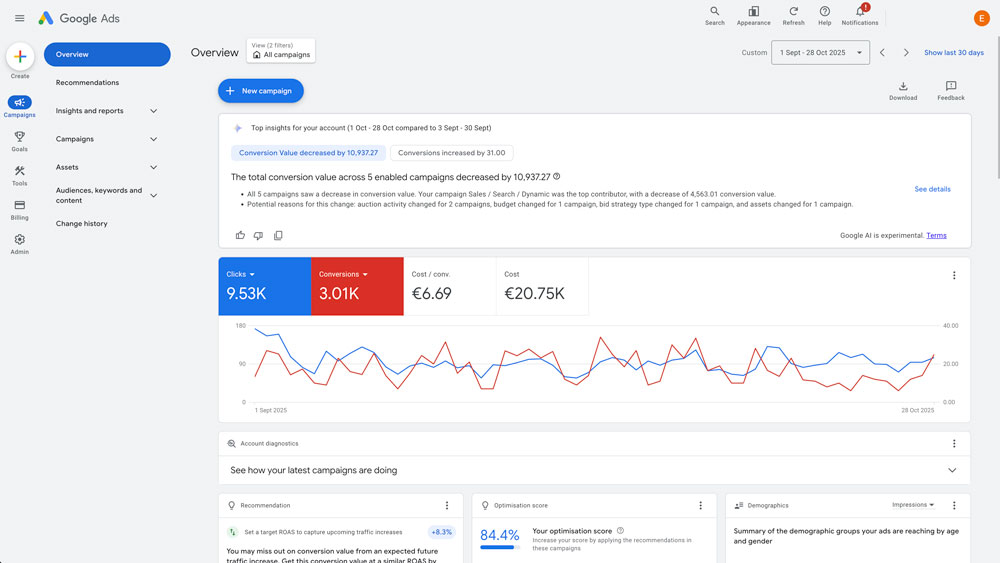Open the Search tool in header

click(714, 15)
